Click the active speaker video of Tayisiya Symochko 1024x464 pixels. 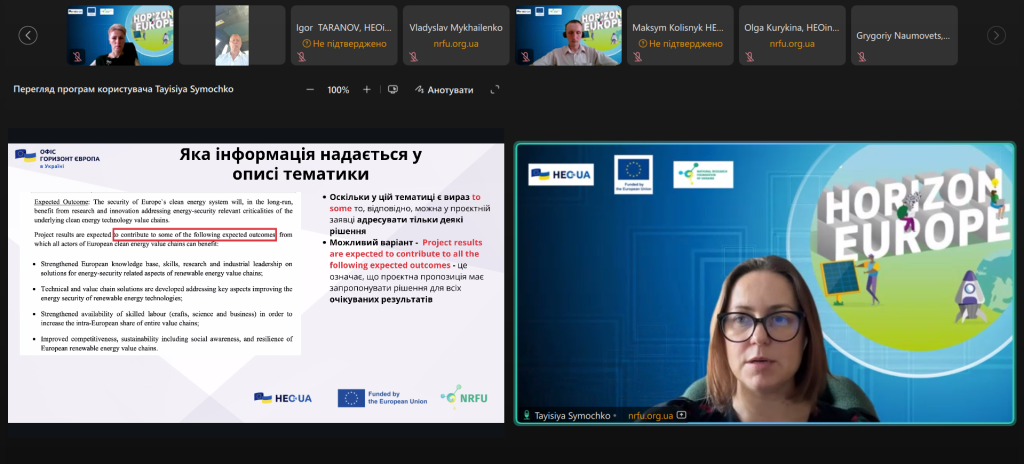pos(765,284)
